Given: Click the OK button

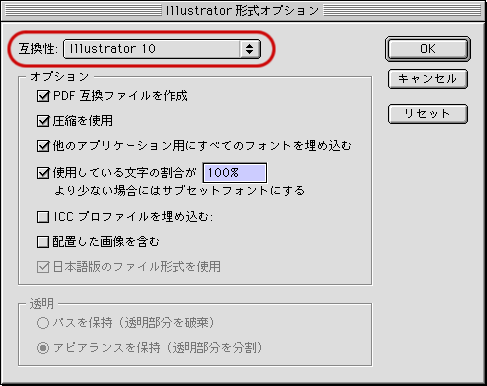Looking at the screenshot, I should click(x=428, y=49).
